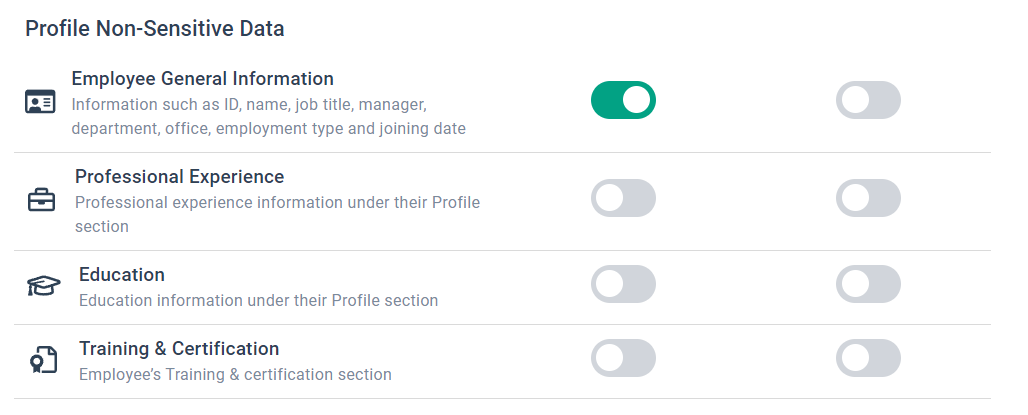Turn on the first Training & Certification toggle
The height and width of the screenshot is (415, 1028).
(623, 358)
